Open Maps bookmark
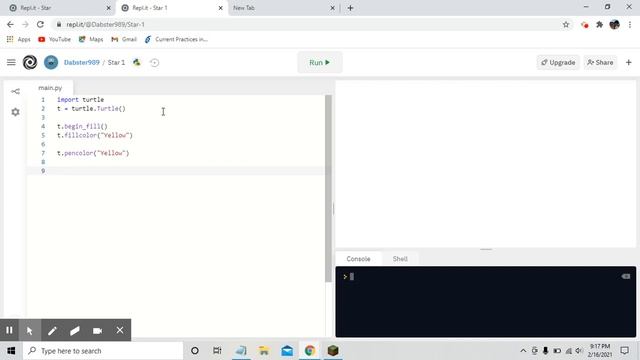 [91, 39]
